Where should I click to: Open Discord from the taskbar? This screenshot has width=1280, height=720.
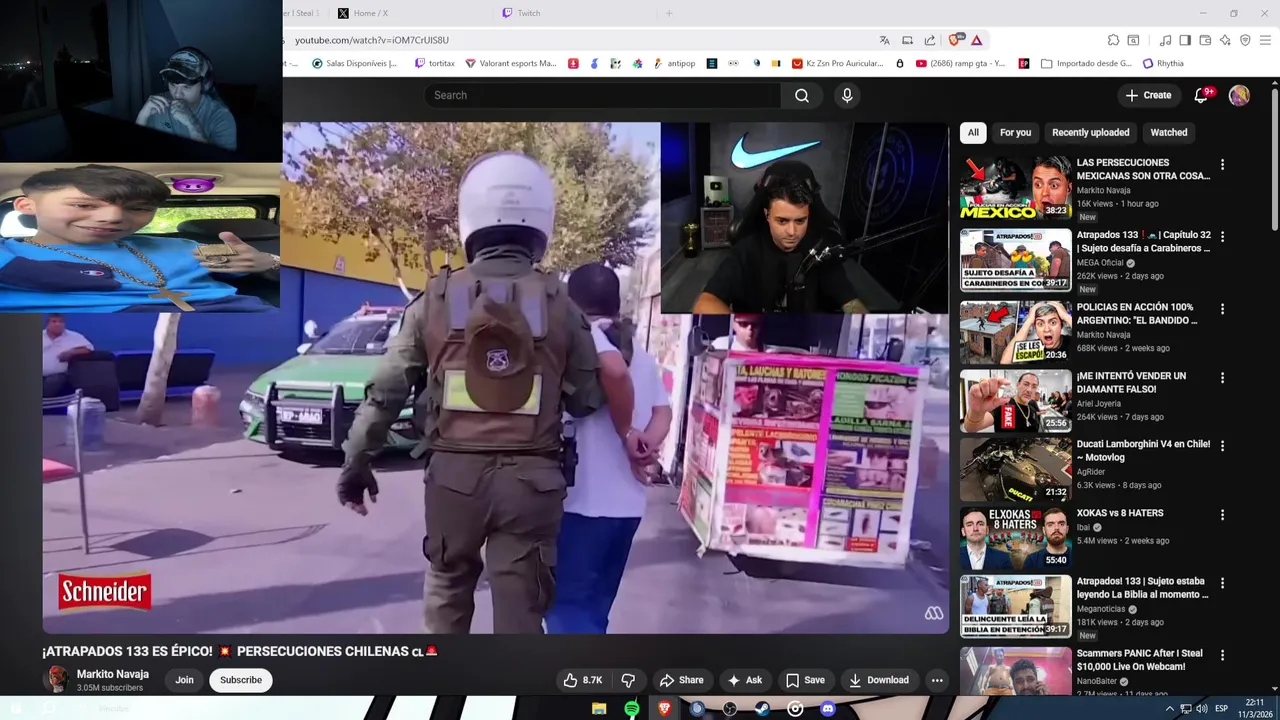click(827, 708)
